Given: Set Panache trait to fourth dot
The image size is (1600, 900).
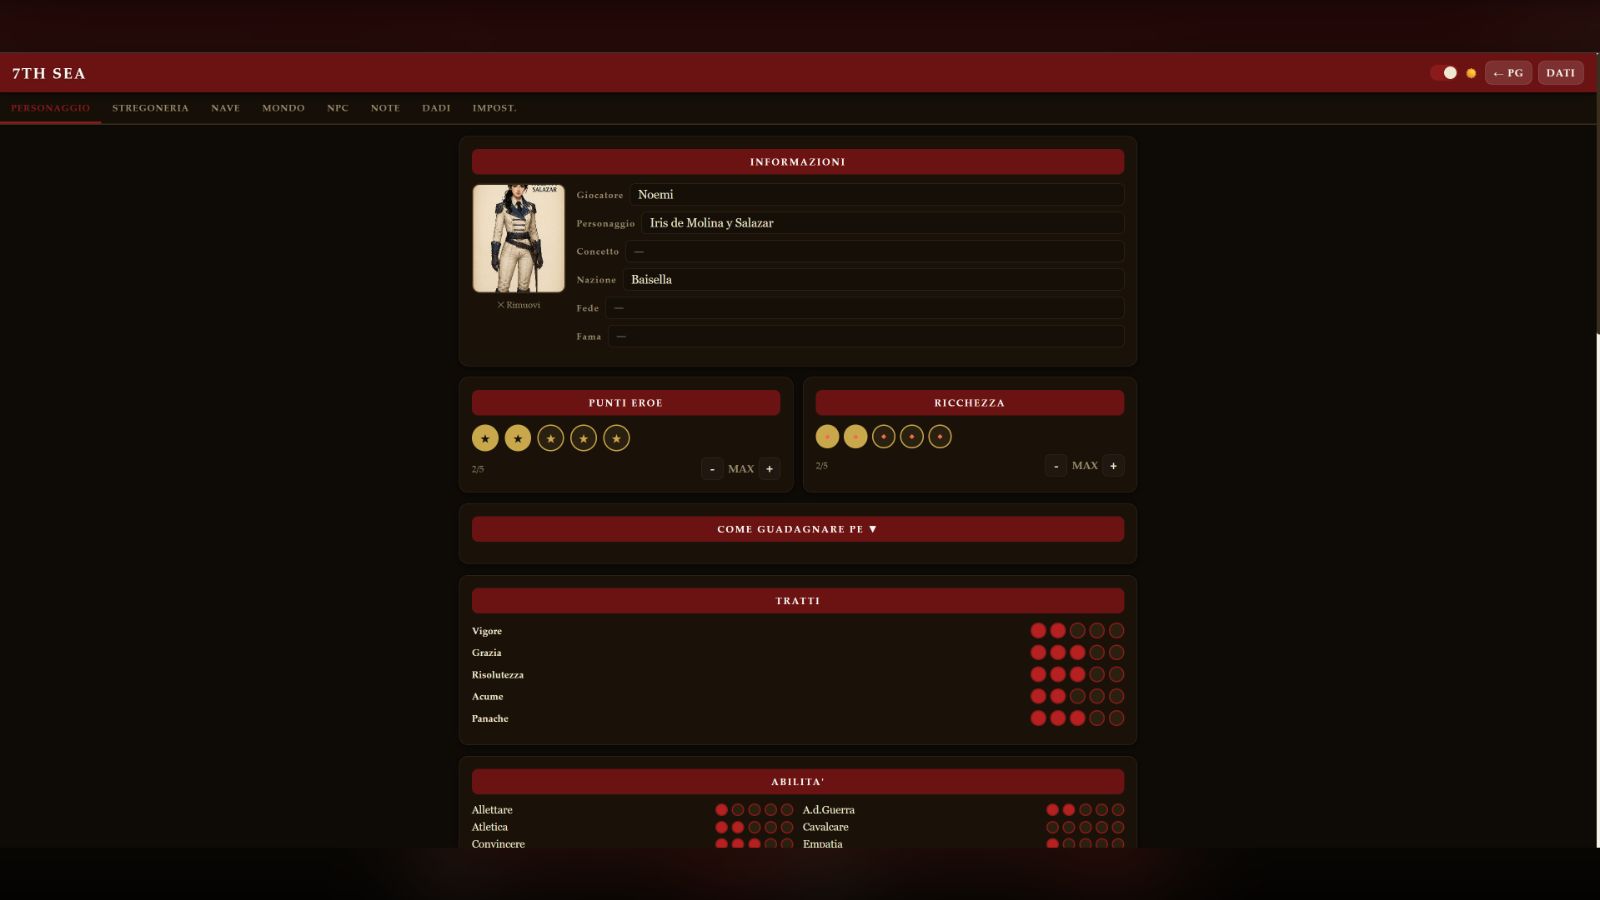Looking at the screenshot, I should click(x=1096, y=718).
